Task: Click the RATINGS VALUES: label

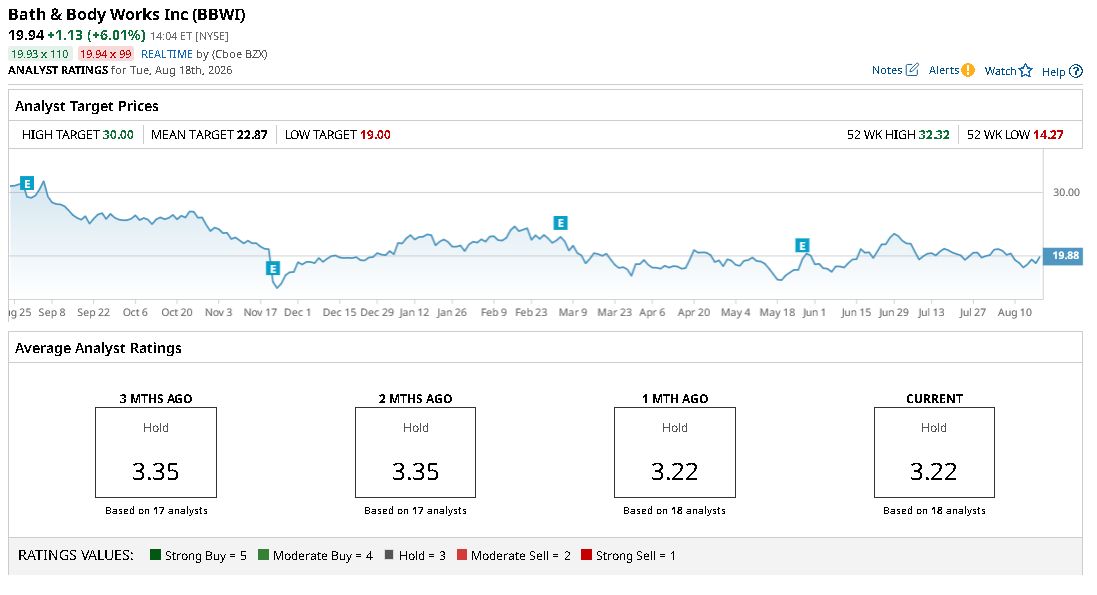Action: coord(76,555)
